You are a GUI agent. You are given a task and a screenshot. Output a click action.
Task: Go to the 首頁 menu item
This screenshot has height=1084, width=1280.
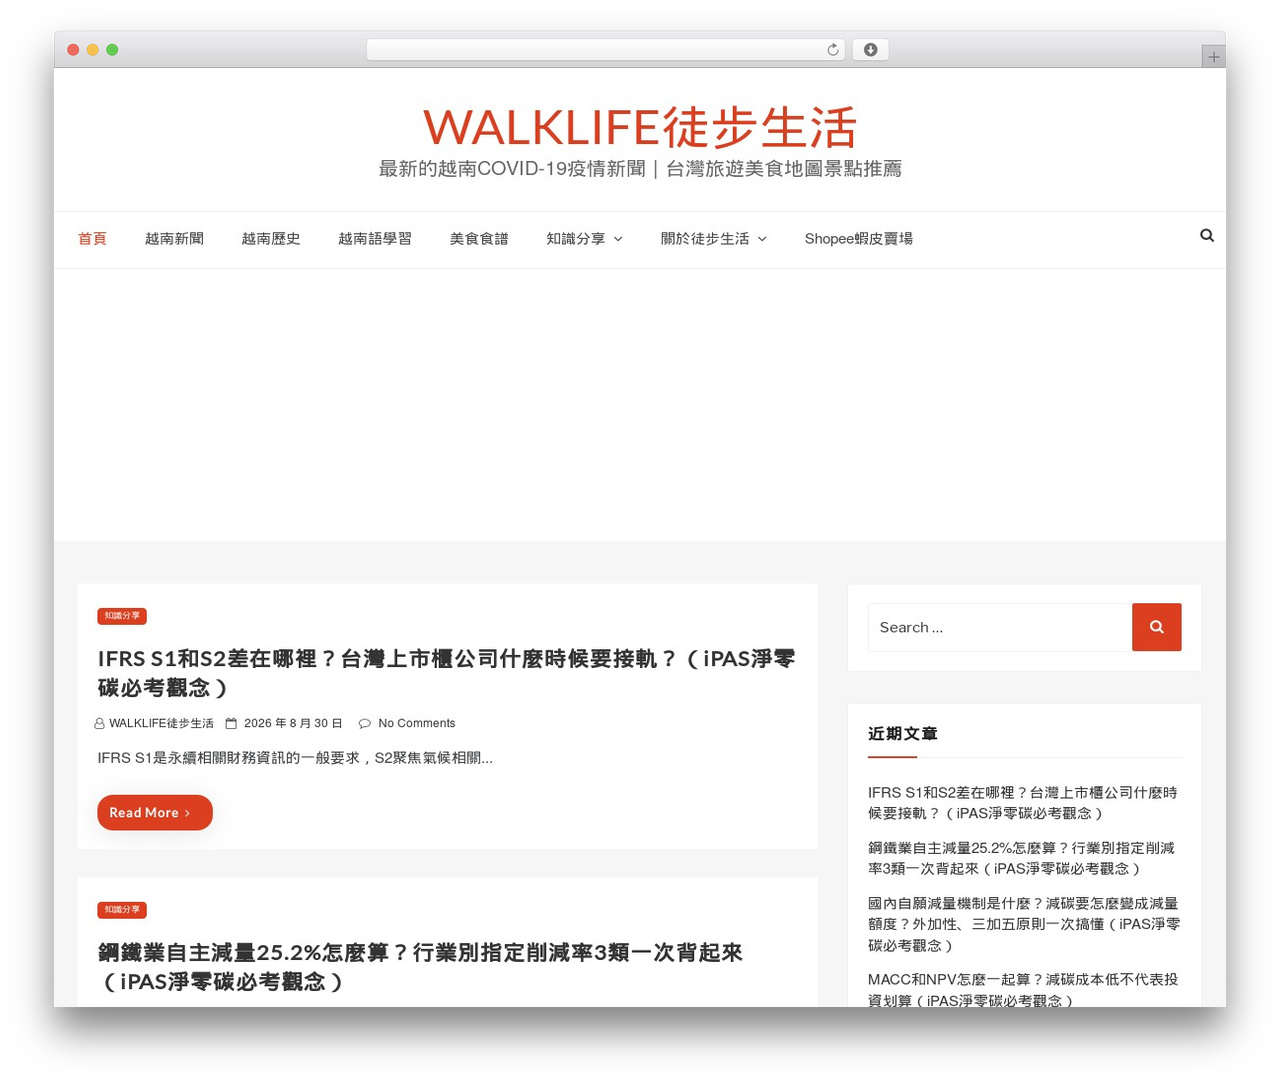pyautogui.click(x=92, y=239)
